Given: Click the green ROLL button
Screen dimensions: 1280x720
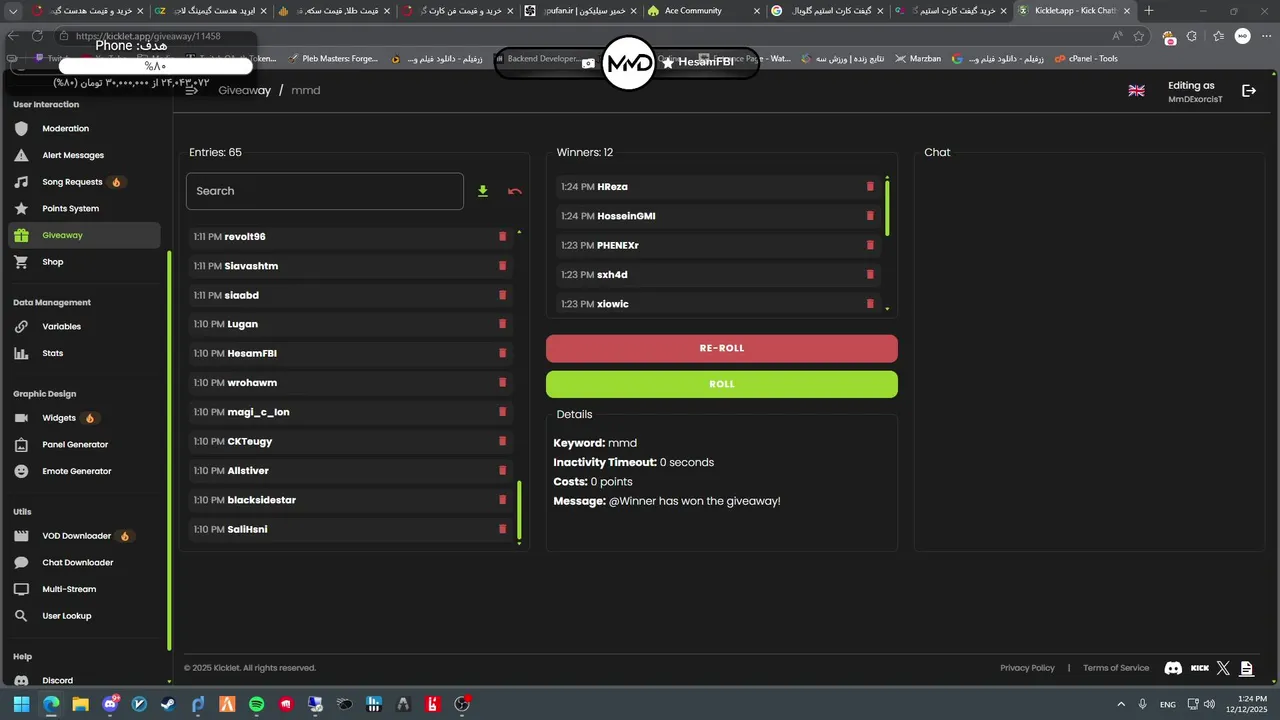Looking at the screenshot, I should pyautogui.click(x=722, y=384).
